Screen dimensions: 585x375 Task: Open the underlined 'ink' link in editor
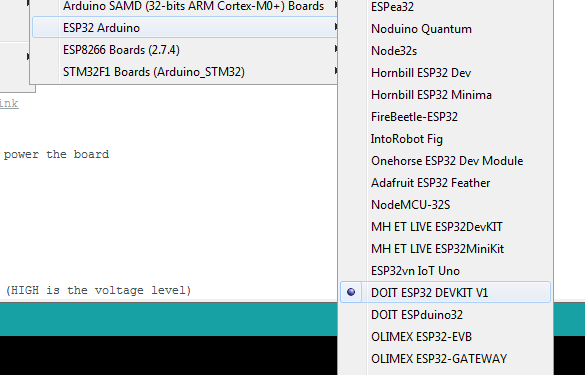[x=9, y=103]
